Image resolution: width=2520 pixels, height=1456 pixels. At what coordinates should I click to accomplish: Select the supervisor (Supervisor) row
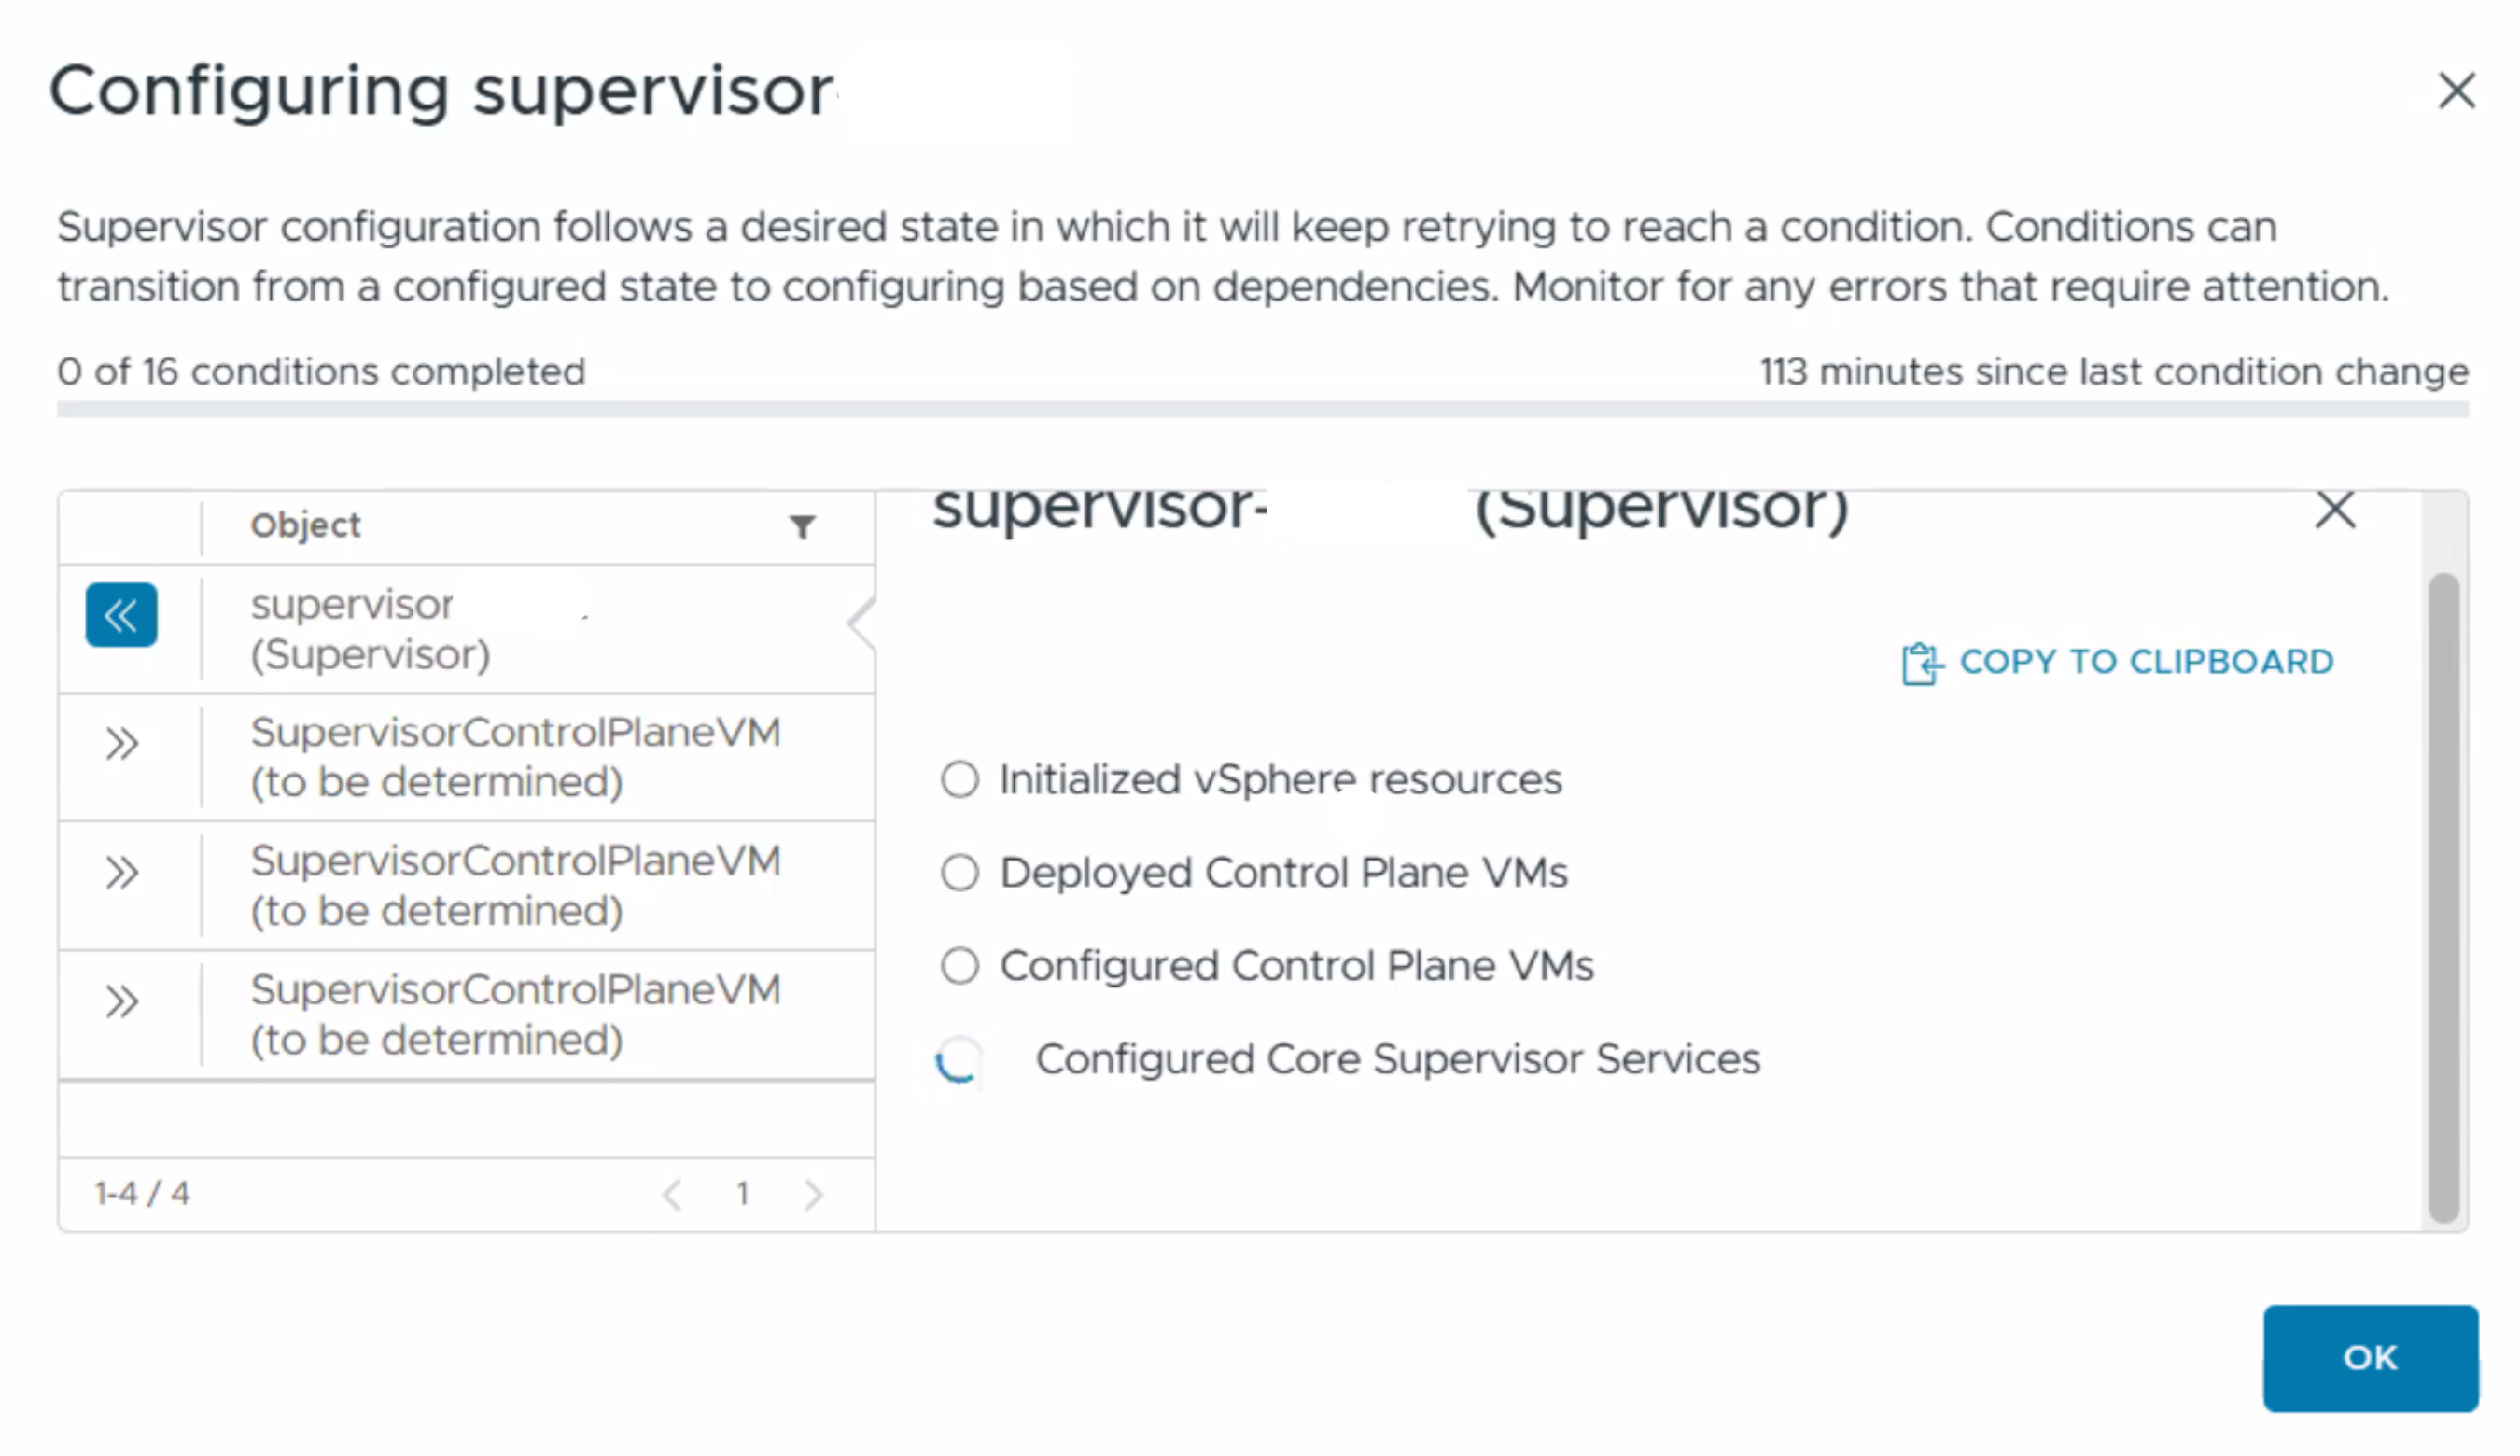pyautogui.click(x=467, y=630)
